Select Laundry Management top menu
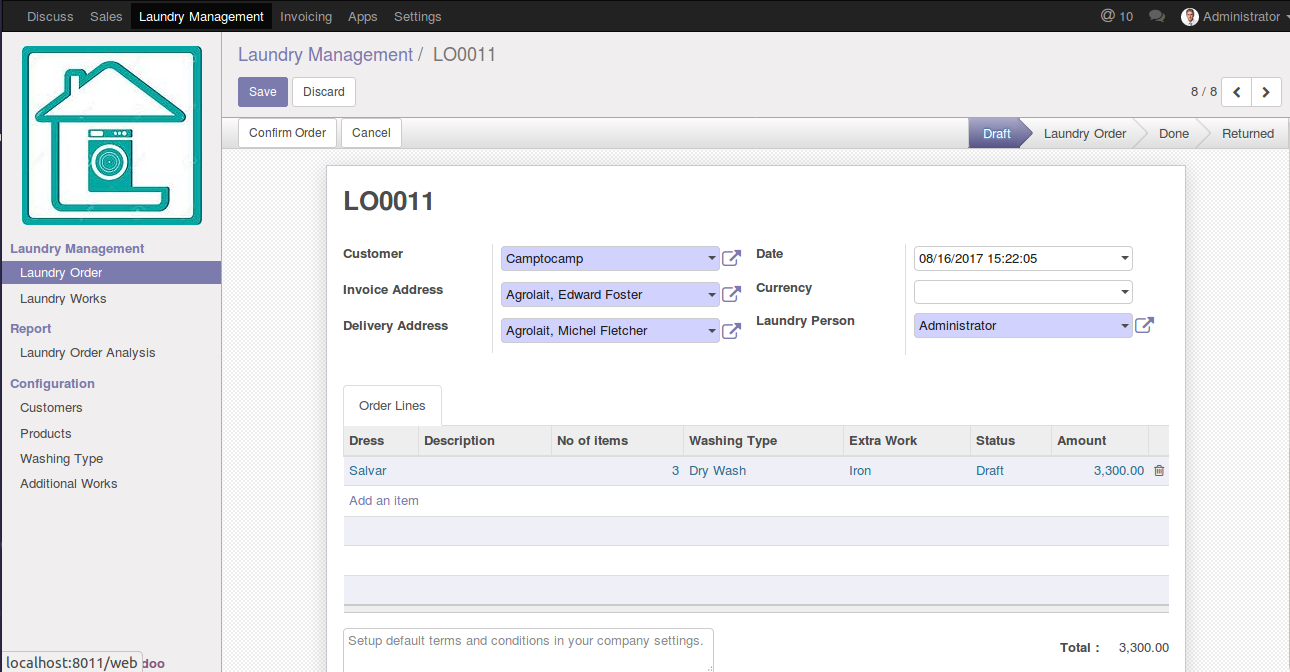1290x672 pixels. (x=201, y=16)
